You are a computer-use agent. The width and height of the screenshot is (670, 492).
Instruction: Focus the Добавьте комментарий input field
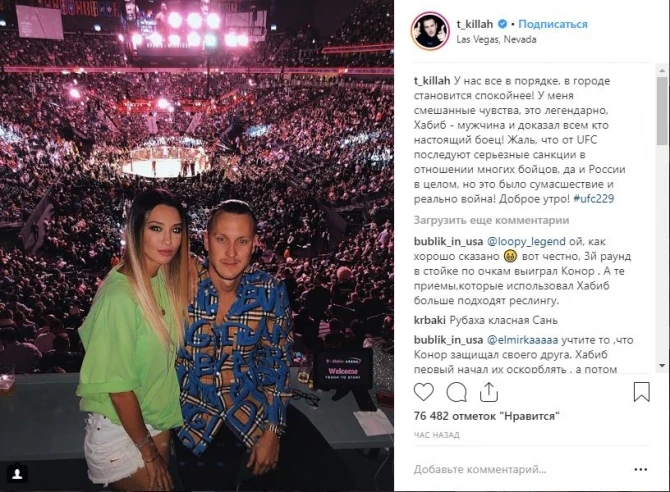[x=519, y=469]
